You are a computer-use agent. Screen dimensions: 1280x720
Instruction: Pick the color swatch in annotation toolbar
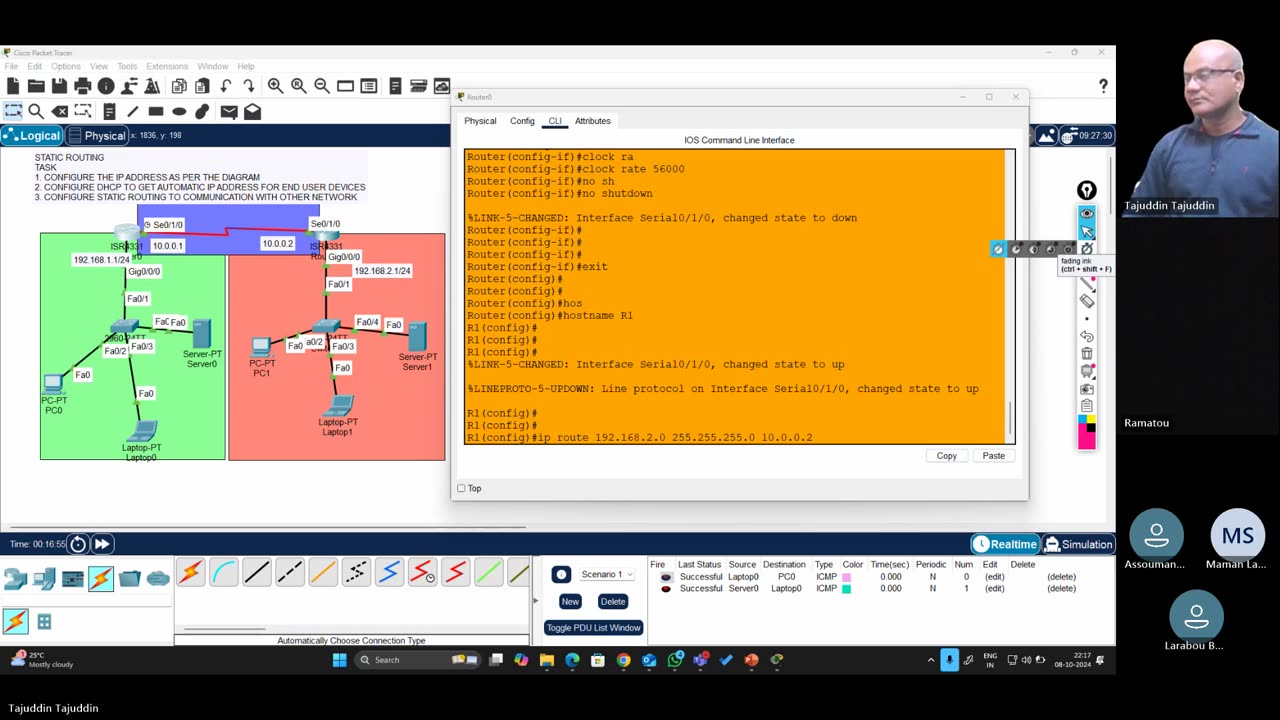click(1087, 433)
